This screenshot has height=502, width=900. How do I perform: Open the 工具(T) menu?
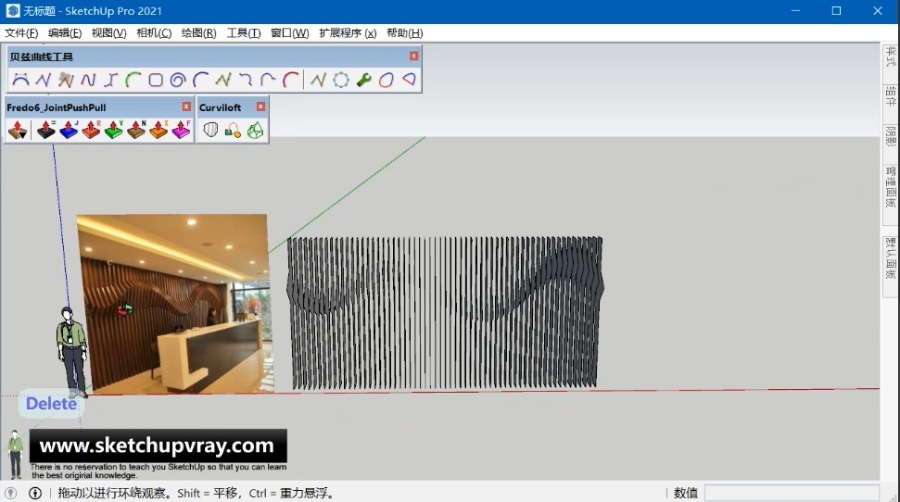pos(243,33)
